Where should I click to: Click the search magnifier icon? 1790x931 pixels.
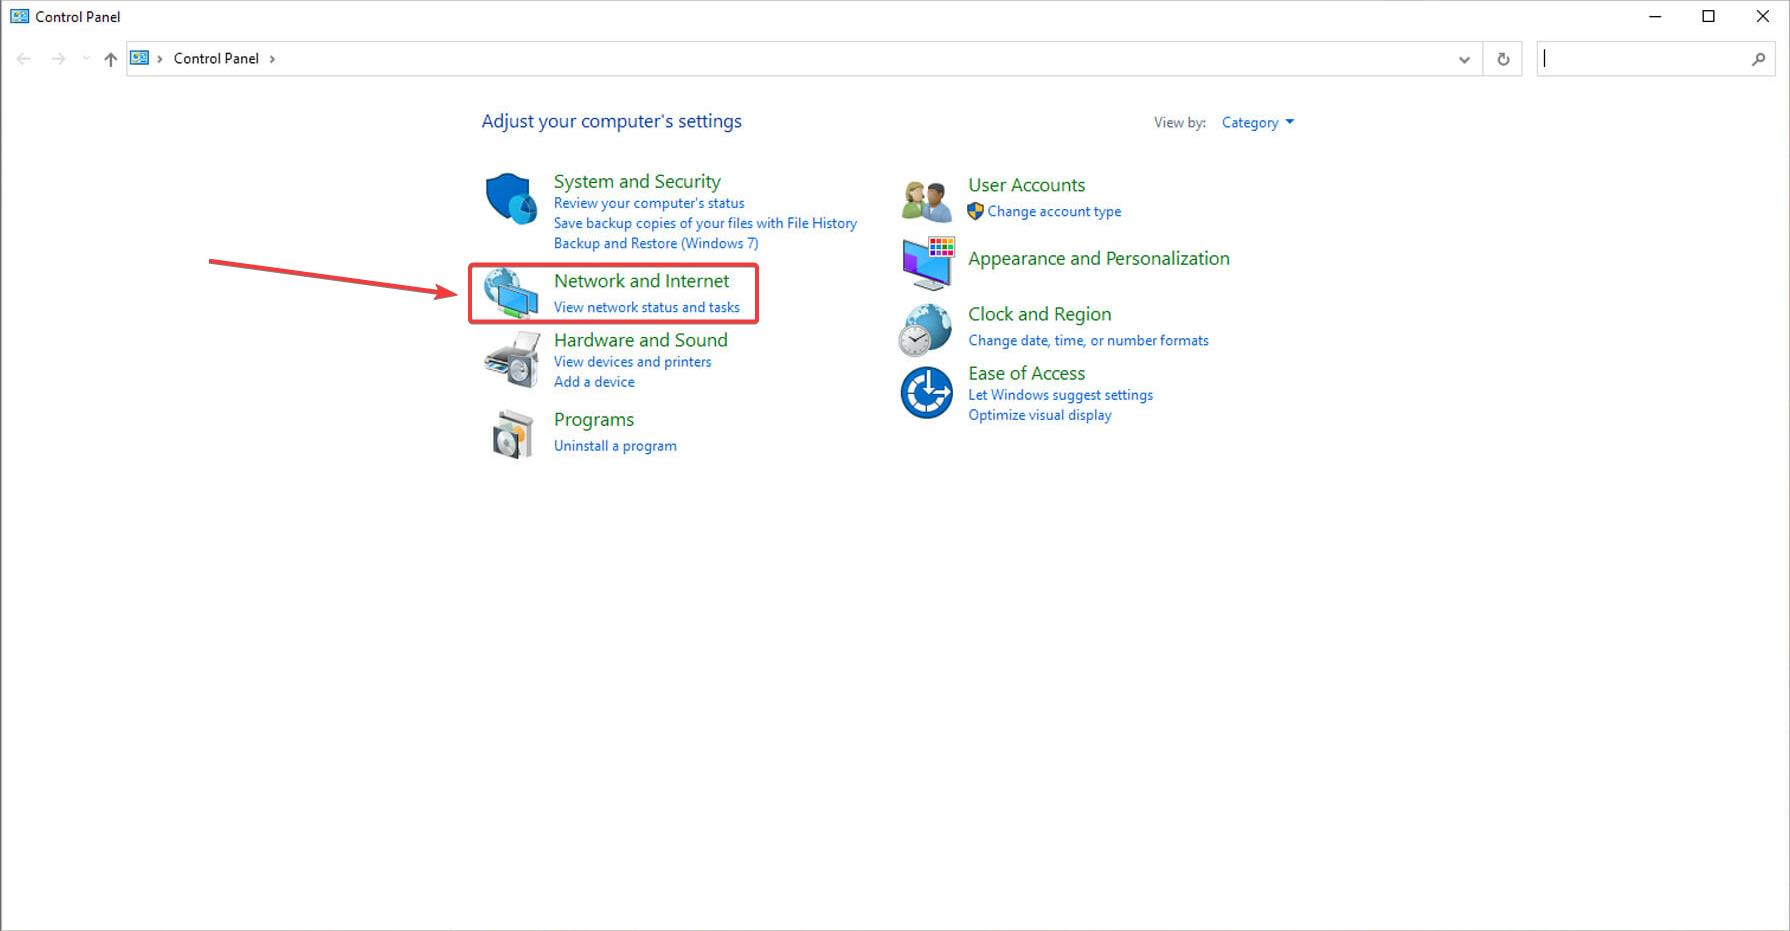coord(1758,59)
